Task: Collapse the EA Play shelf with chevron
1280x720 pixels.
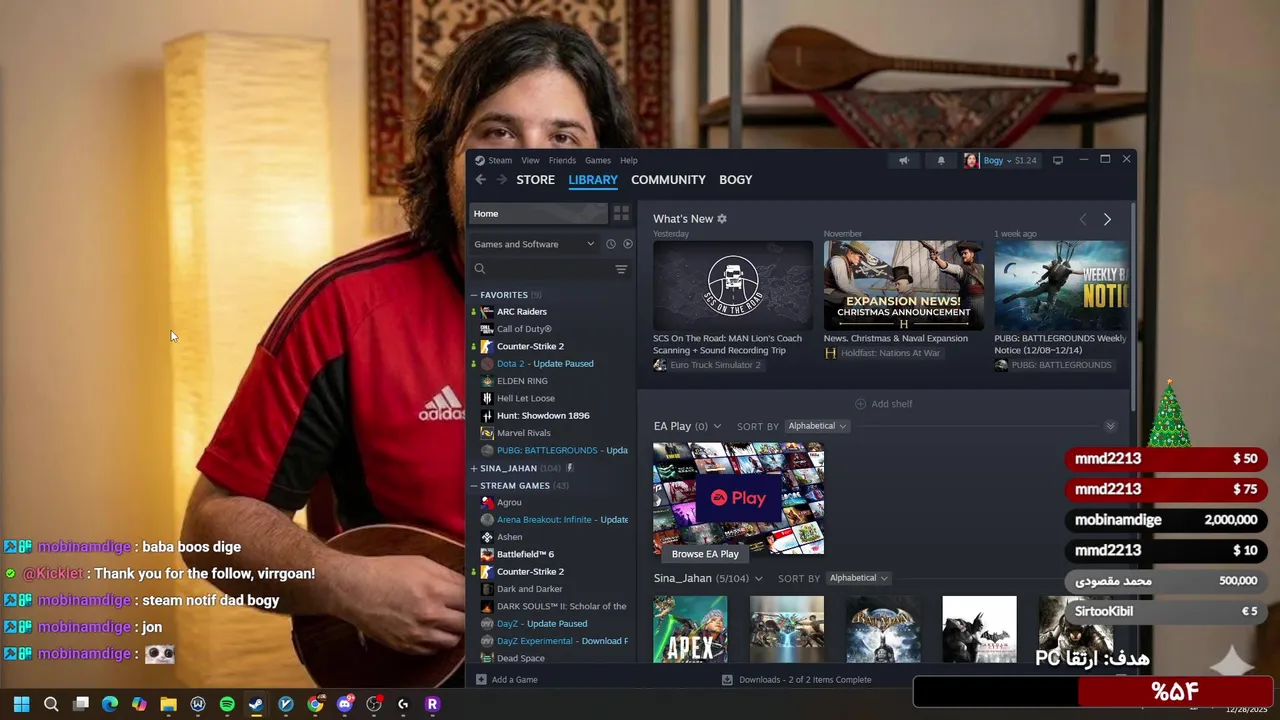Action: 1110,427
